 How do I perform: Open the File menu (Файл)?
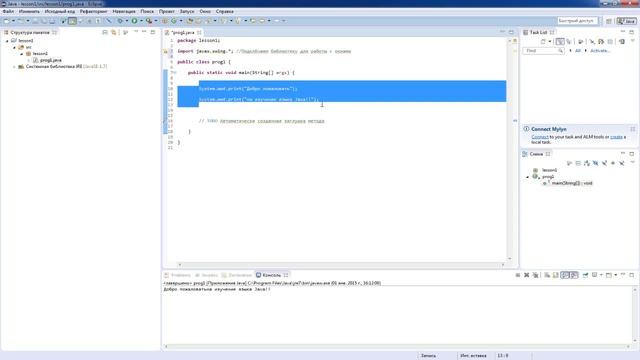tap(8, 11)
